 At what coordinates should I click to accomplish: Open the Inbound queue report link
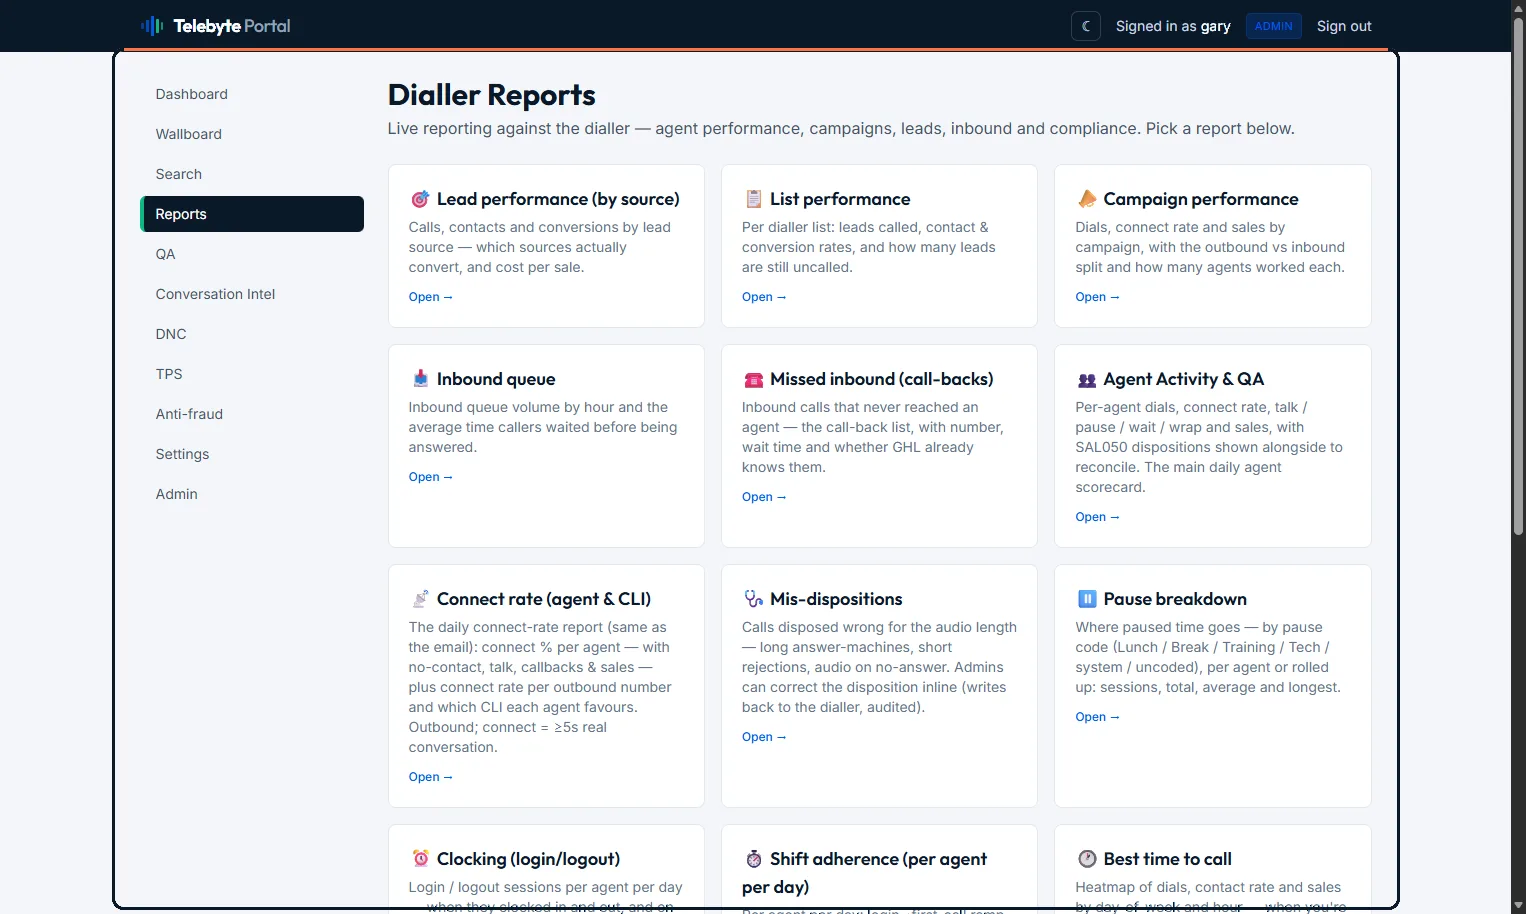(x=431, y=477)
